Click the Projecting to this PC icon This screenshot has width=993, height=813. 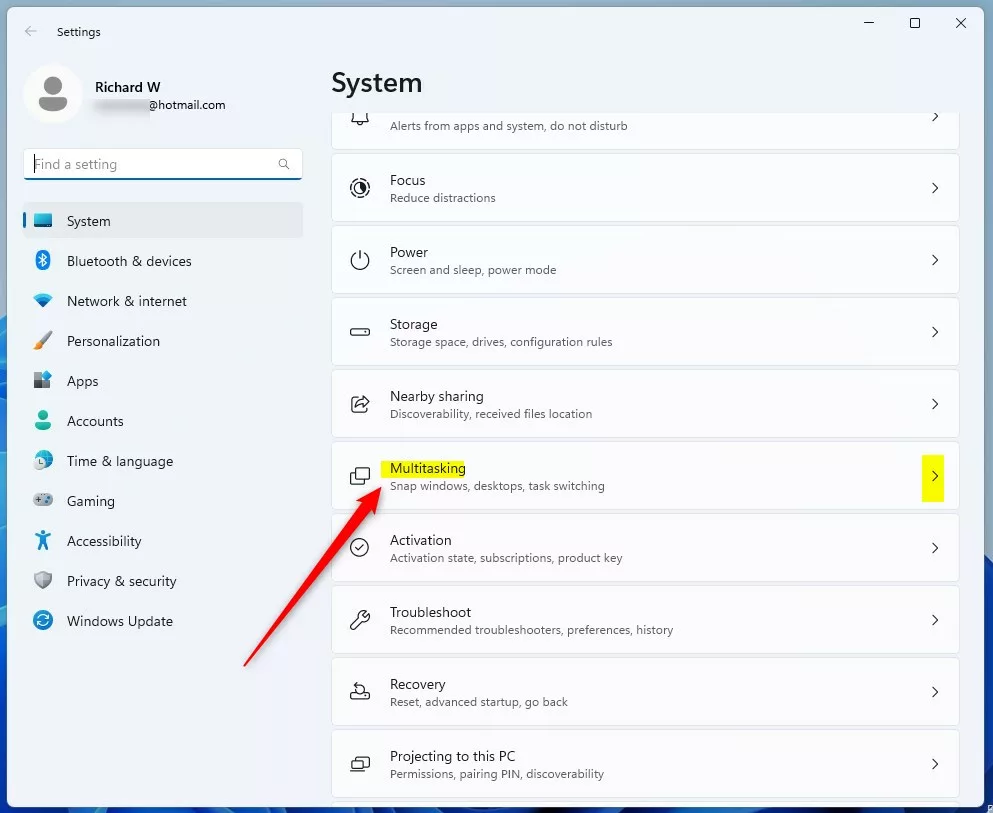point(360,764)
